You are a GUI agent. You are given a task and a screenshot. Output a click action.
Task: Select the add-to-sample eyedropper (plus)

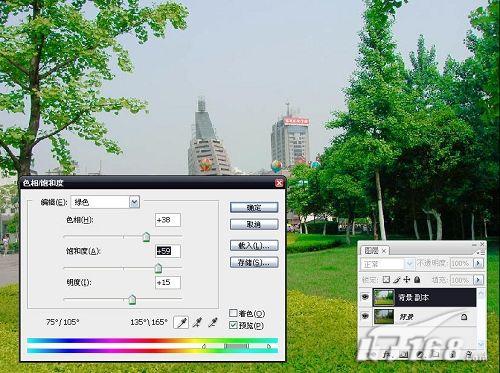(x=198, y=322)
